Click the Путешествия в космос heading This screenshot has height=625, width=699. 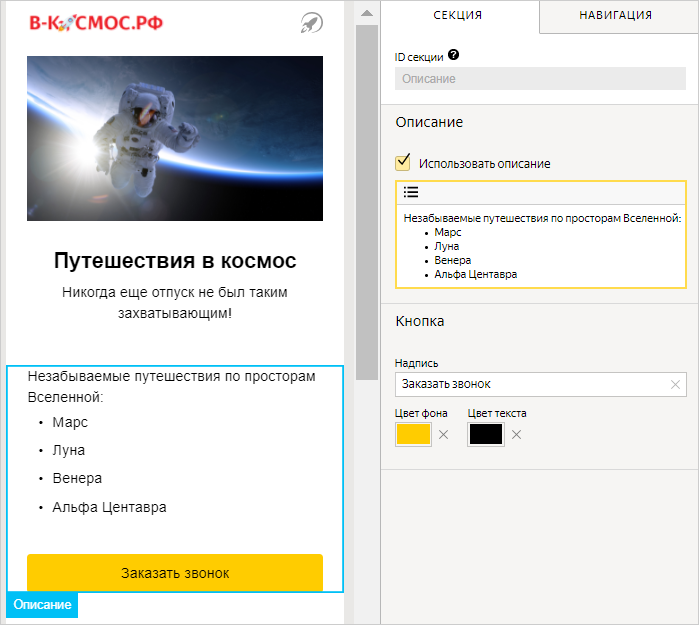(x=175, y=261)
